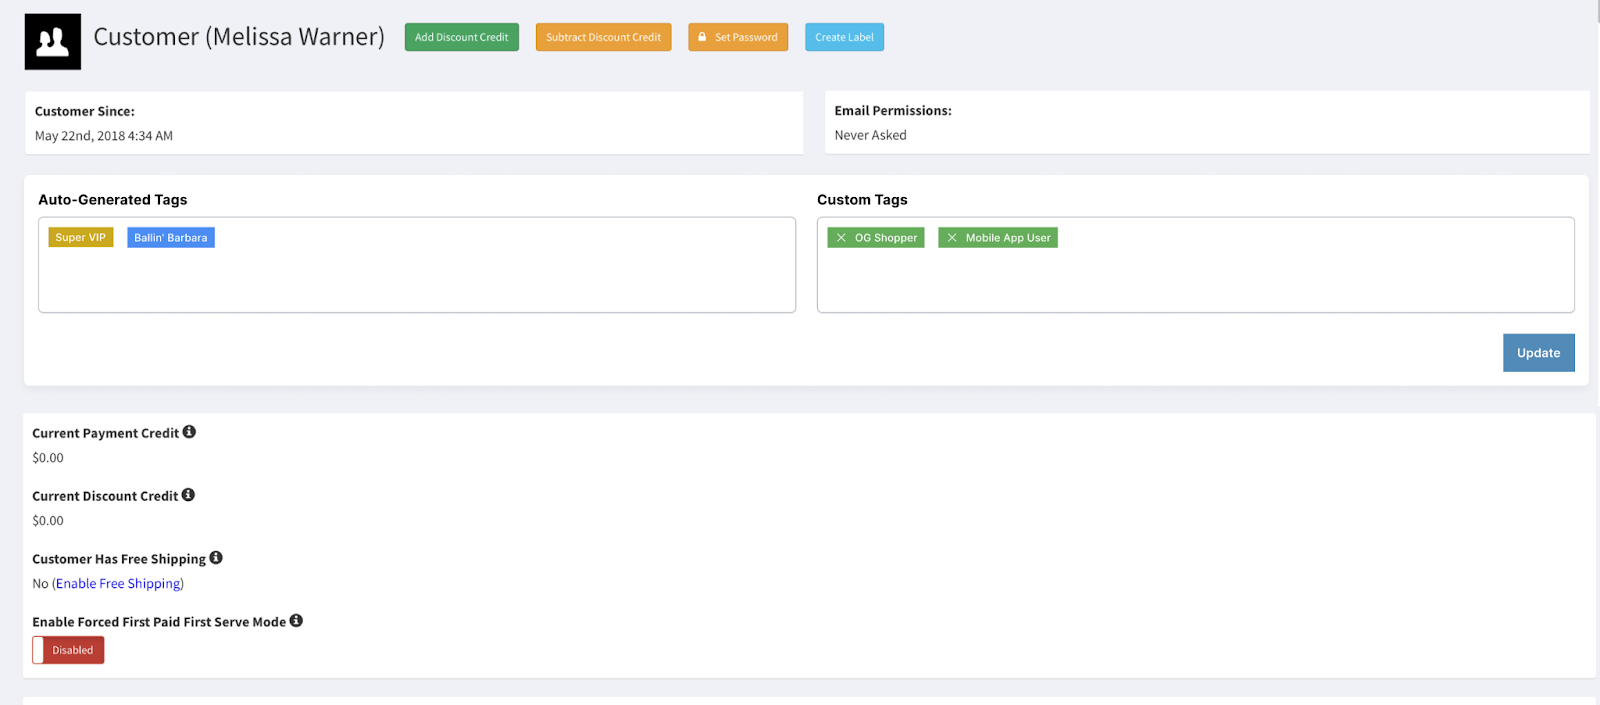Click the lock icon on Set Password
Screen dimensions: 1600x705
pyautogui.click(x=702, y=37)
